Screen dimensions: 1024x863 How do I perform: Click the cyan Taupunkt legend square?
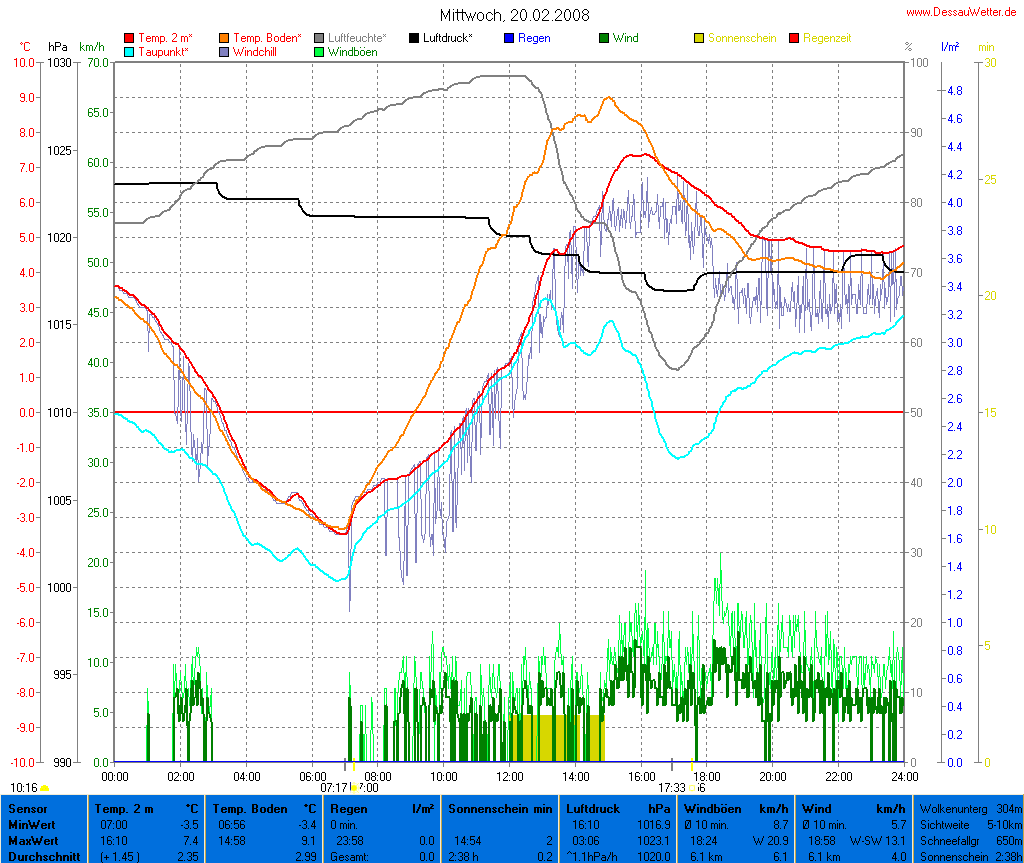click(128, 51)
